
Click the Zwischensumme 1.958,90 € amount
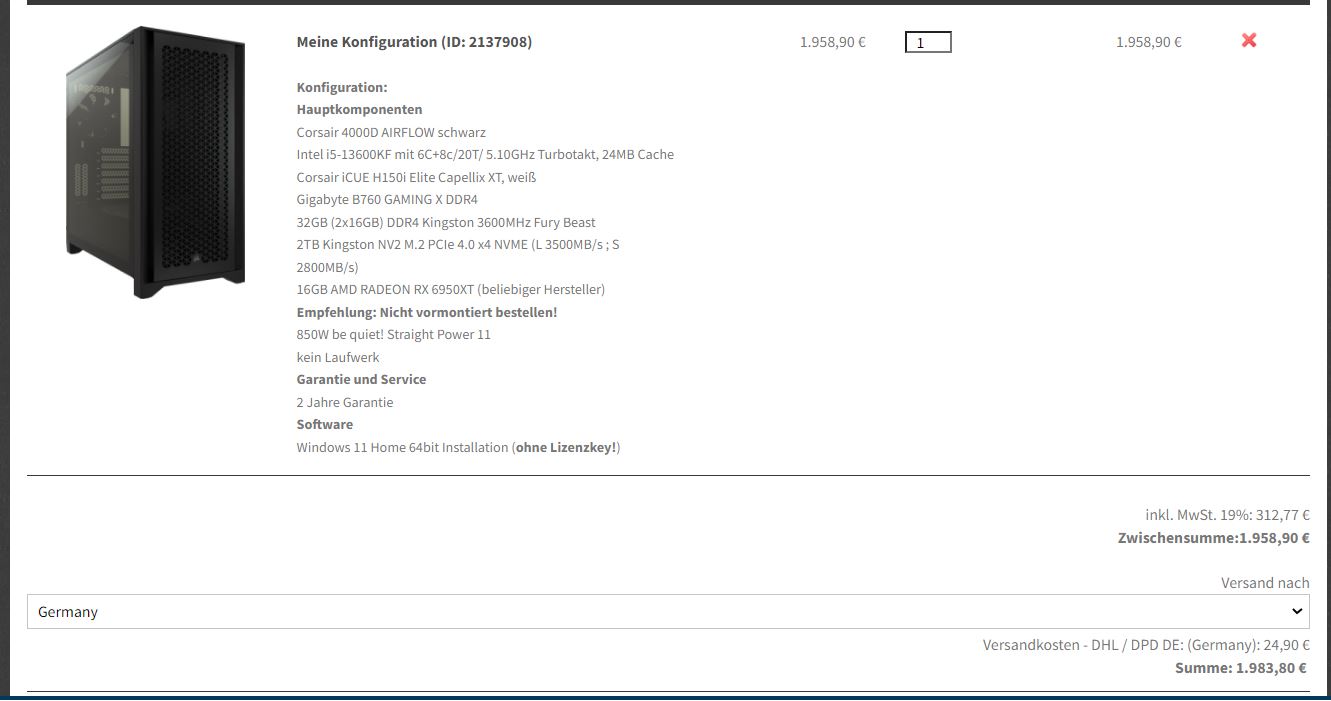tap(1214, 538)
